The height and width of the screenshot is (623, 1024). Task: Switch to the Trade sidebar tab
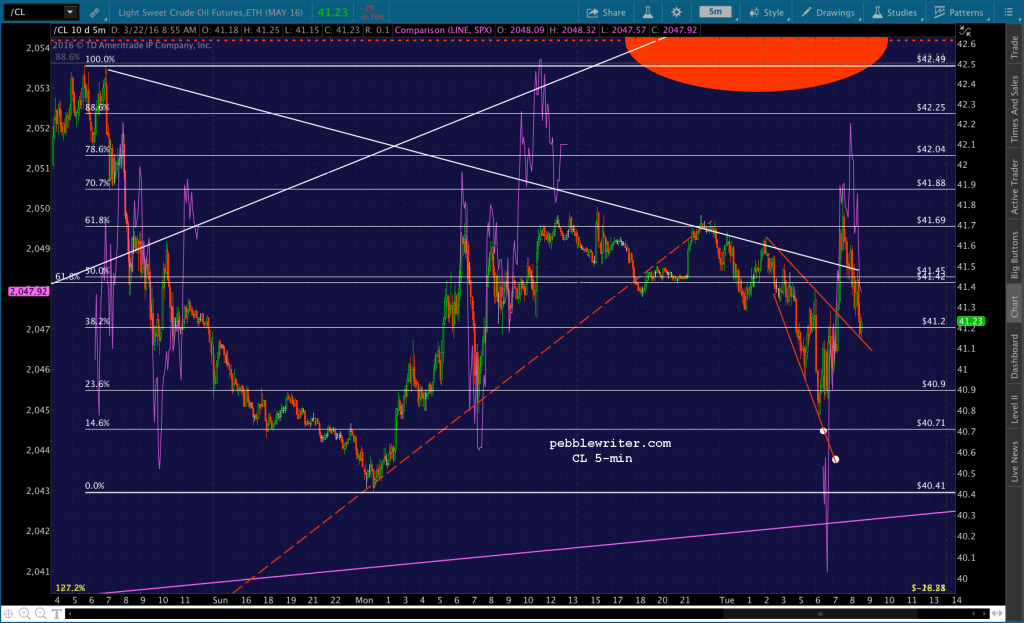click(1015, 47)
